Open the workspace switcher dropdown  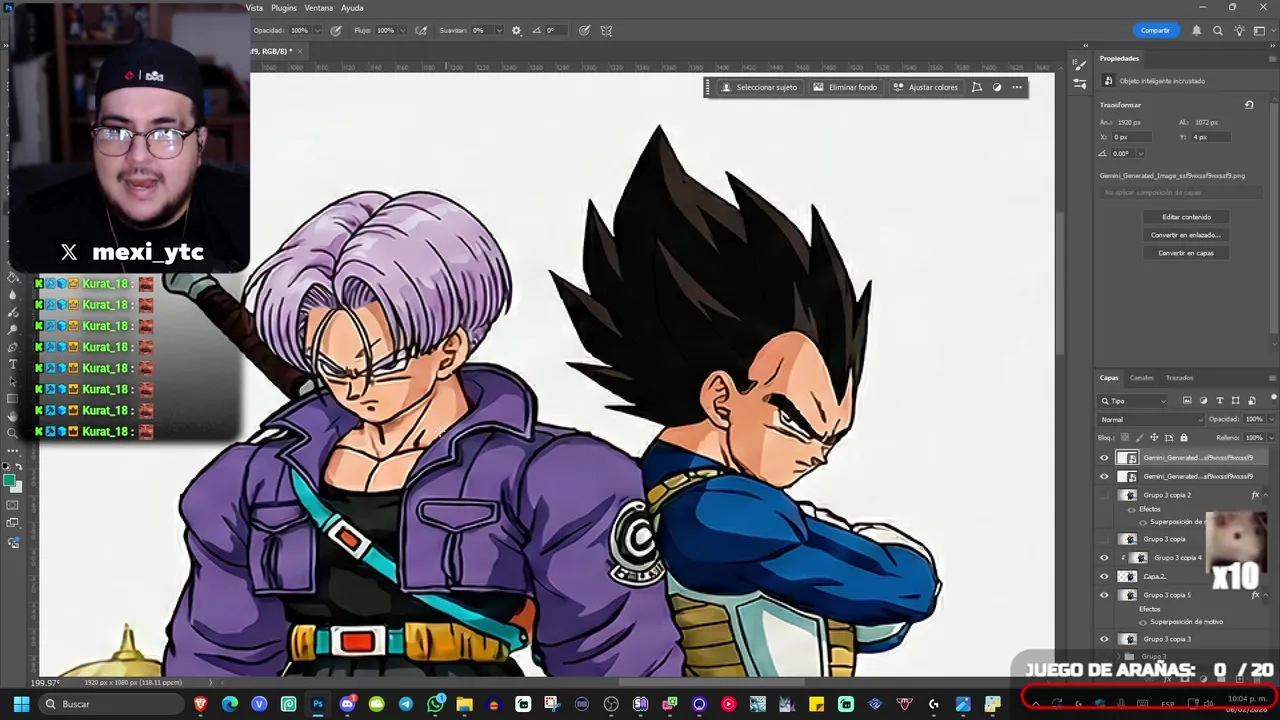(1262, 31)
